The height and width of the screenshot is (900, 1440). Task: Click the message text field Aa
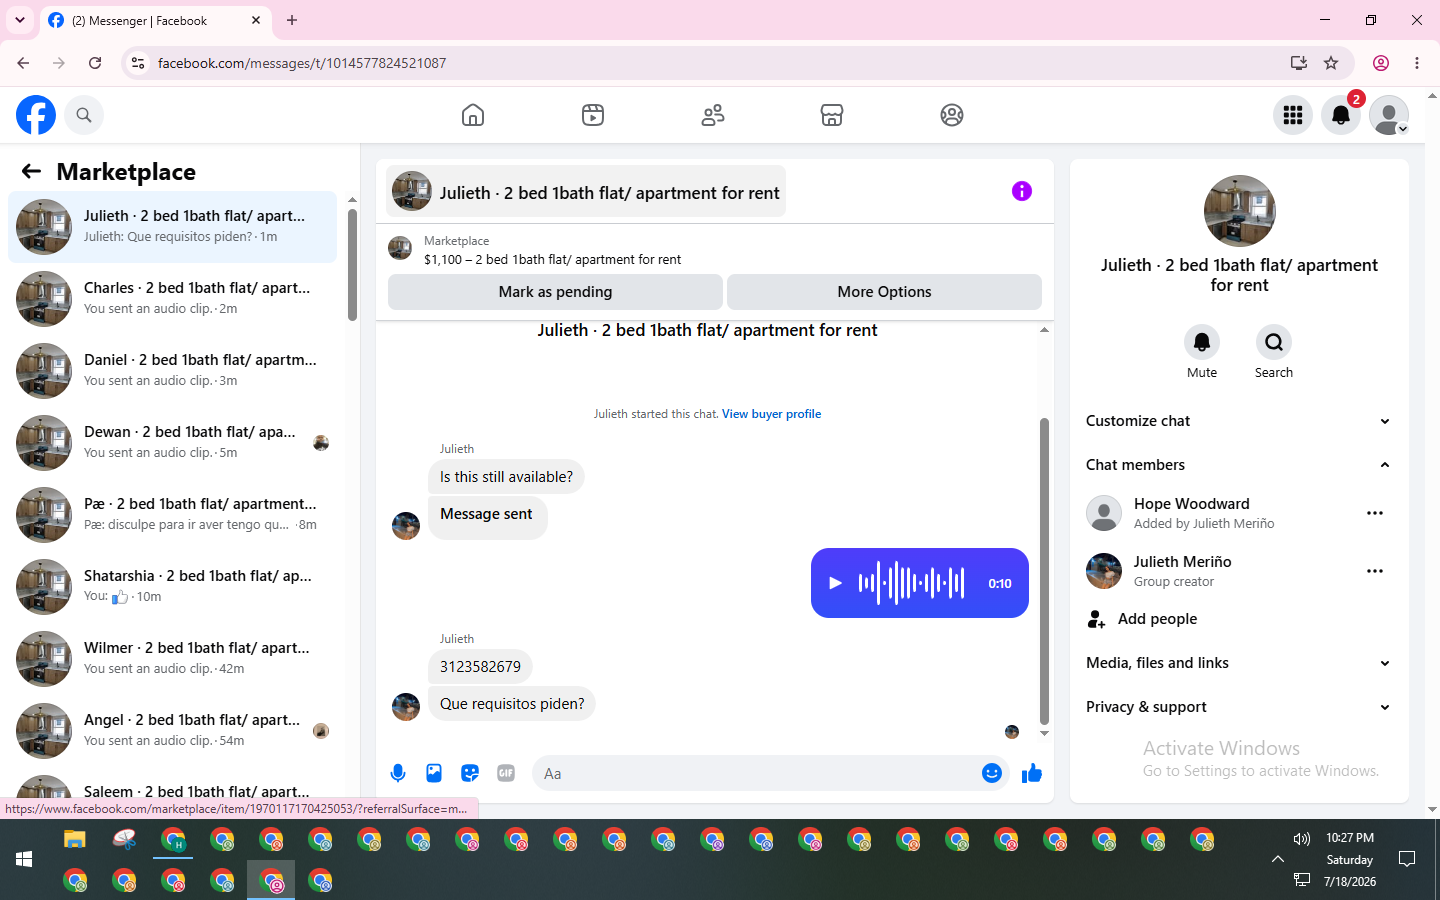click(756, 773)
